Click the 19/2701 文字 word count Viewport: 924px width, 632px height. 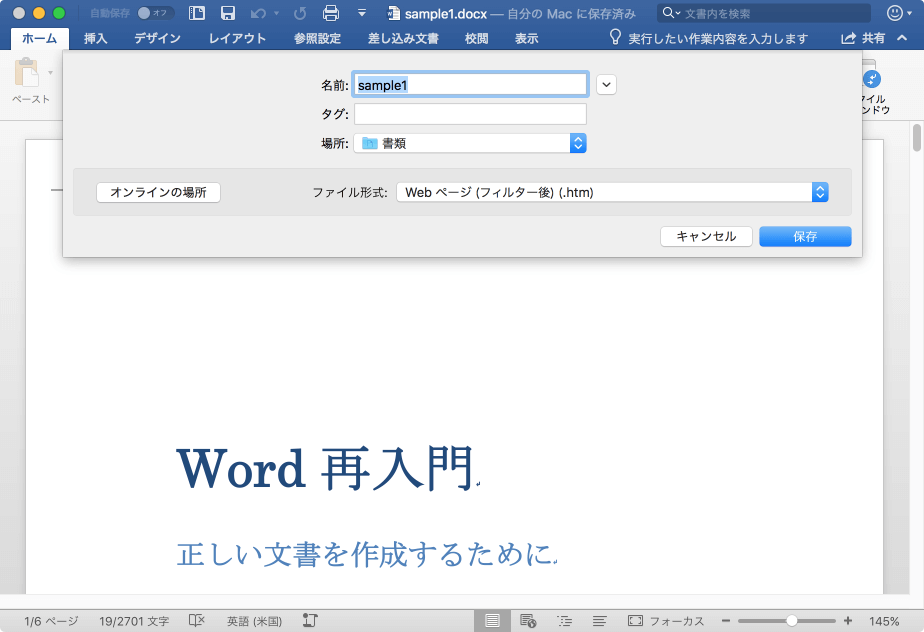tap(134, 621)
